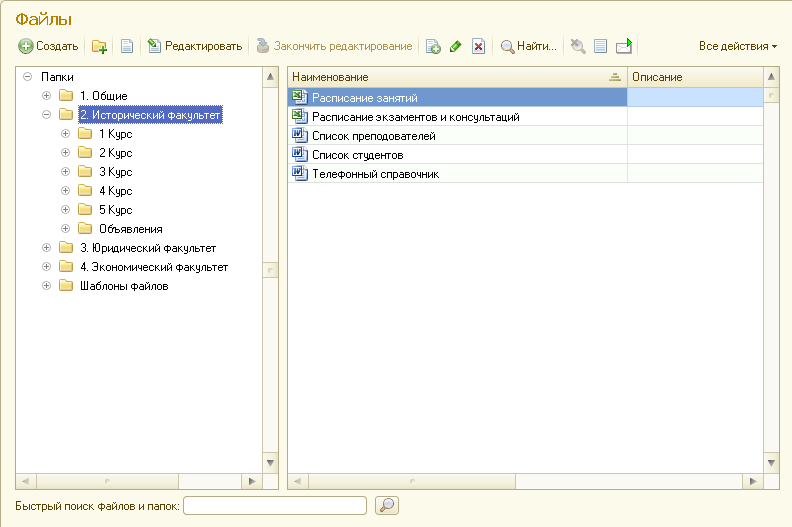
Task: Click the quick search input field
Action: point(275,505)
